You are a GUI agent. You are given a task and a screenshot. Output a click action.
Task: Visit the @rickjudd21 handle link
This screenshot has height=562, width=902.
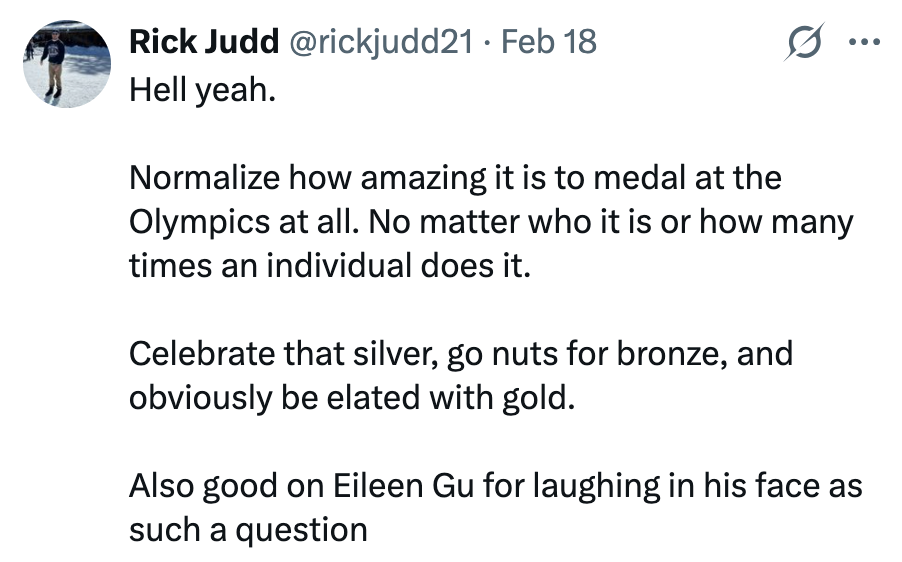(379, 41)
